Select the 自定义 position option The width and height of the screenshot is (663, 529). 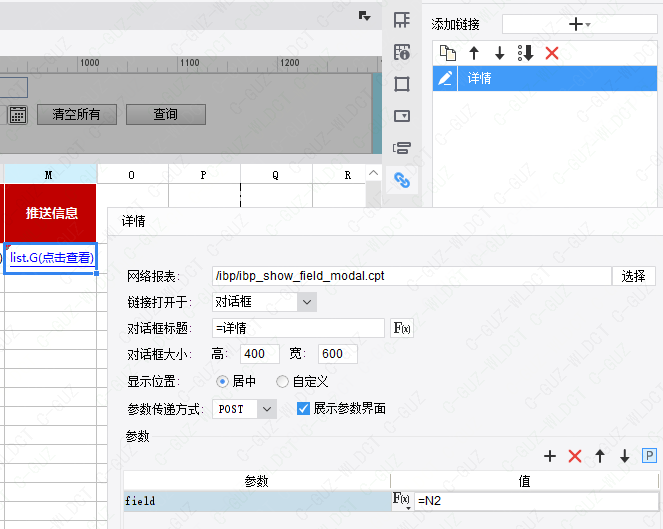point(283,381)
